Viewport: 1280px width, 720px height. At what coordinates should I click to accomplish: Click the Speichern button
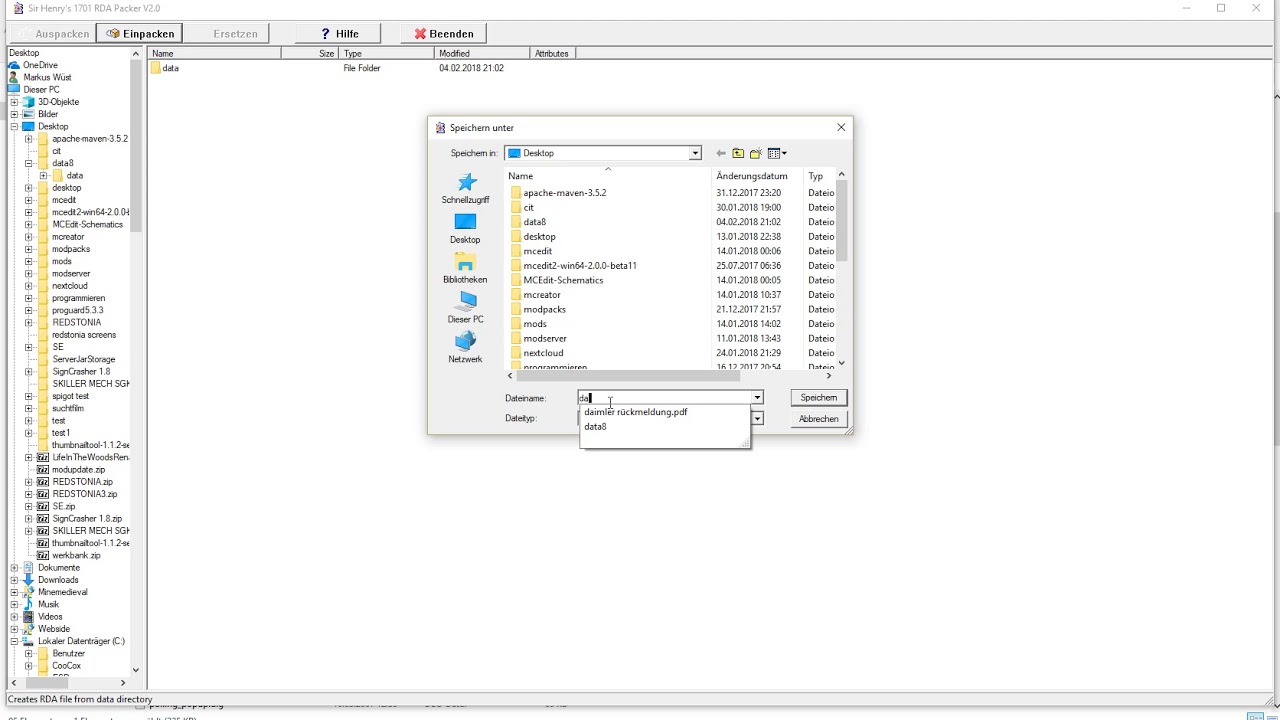point(818,397)
